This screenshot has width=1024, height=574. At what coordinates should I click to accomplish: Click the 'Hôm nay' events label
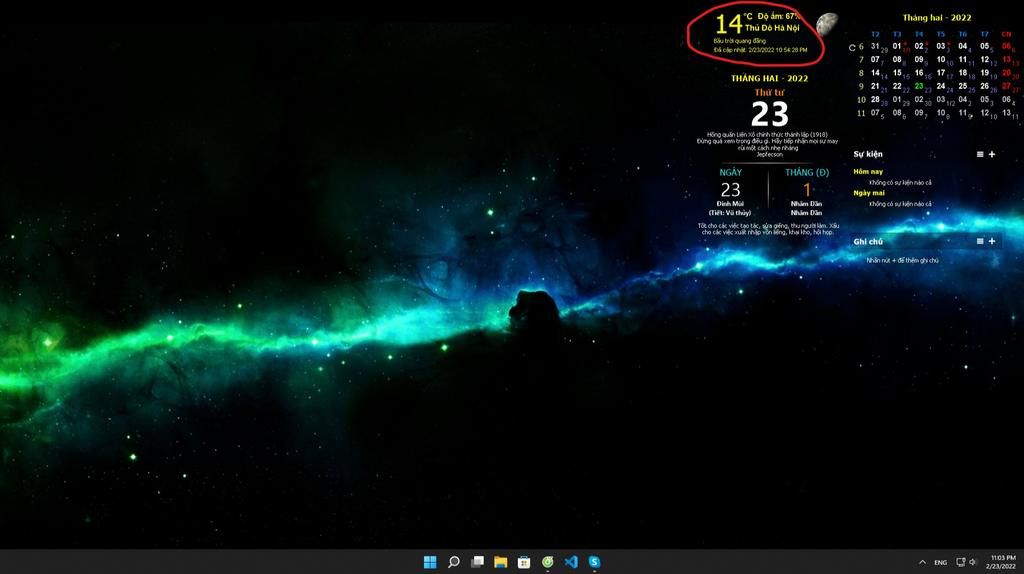(x=868, y=172)
